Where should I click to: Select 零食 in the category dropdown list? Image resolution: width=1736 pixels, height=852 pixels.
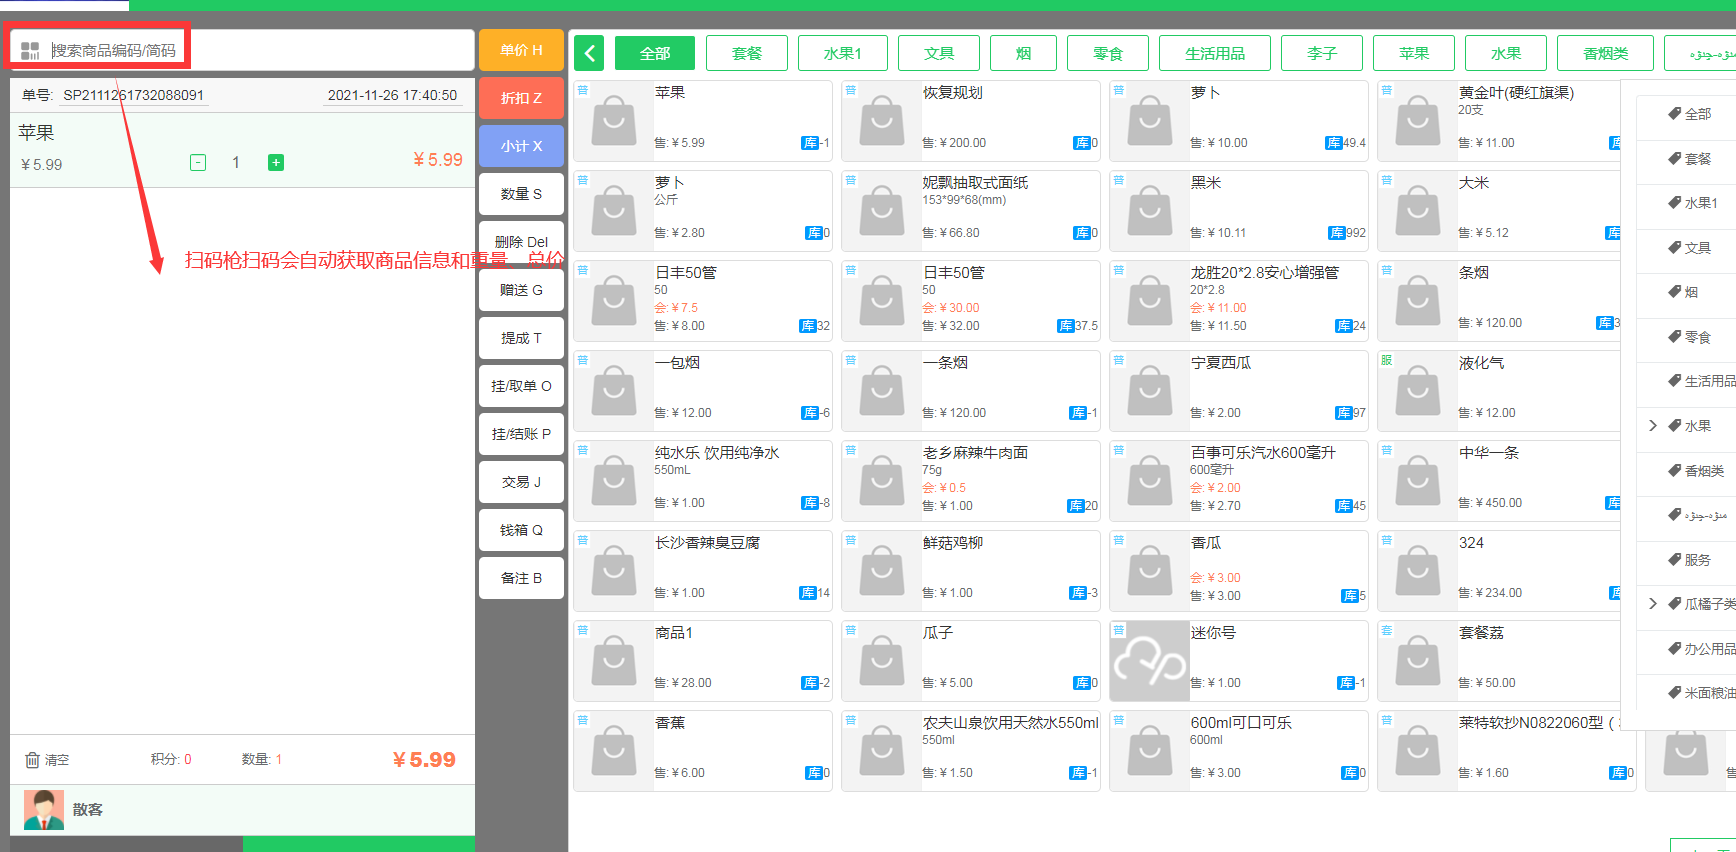[x=1697, y=337]
